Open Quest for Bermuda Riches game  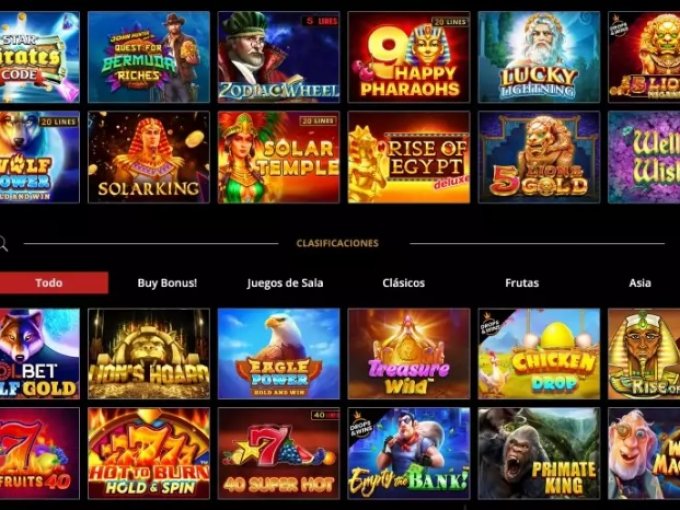[149, 57]
